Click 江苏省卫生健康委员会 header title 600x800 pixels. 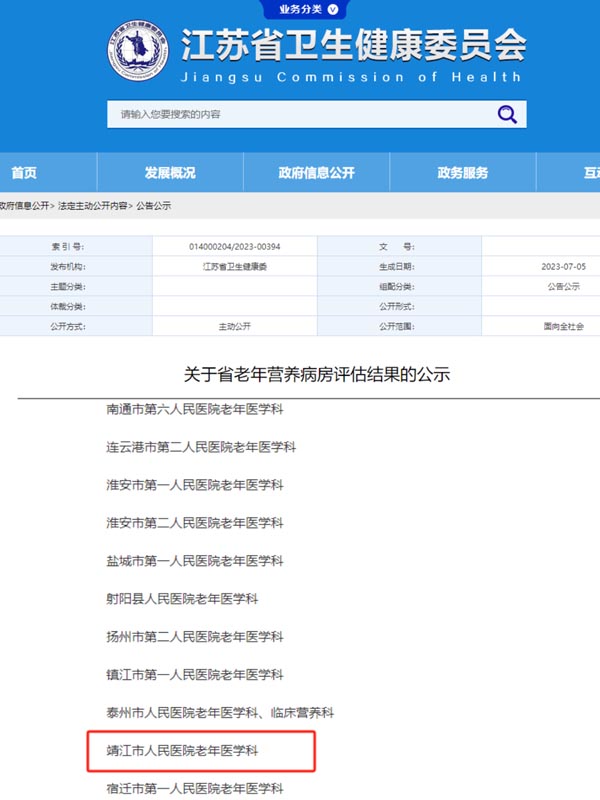click(354, 44)
